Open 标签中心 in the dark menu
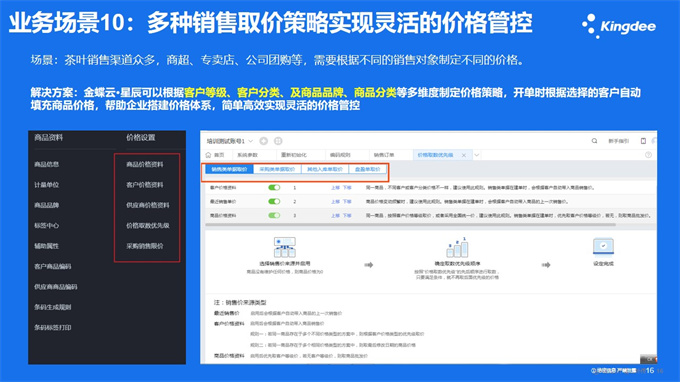 click(x=47, y=225)
